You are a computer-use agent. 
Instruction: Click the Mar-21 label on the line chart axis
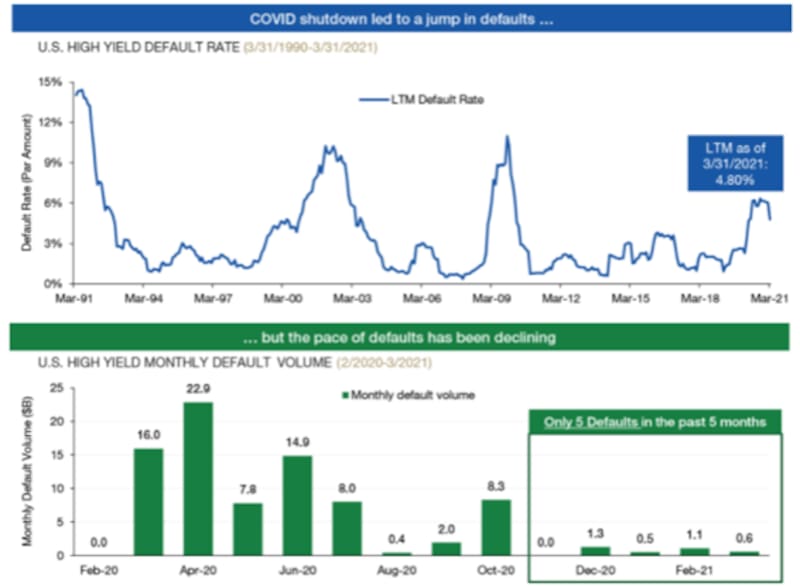(x=766, y=298)
